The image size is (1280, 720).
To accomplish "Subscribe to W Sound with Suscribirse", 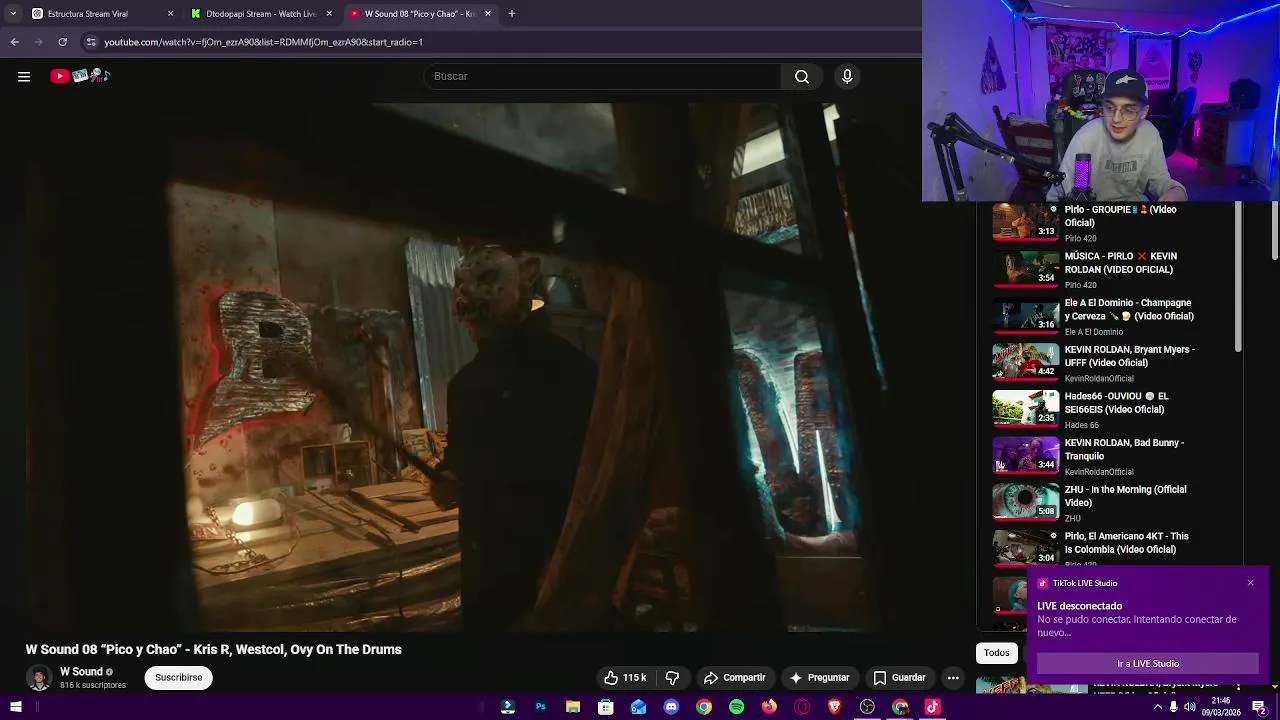I will pos(178,677).
